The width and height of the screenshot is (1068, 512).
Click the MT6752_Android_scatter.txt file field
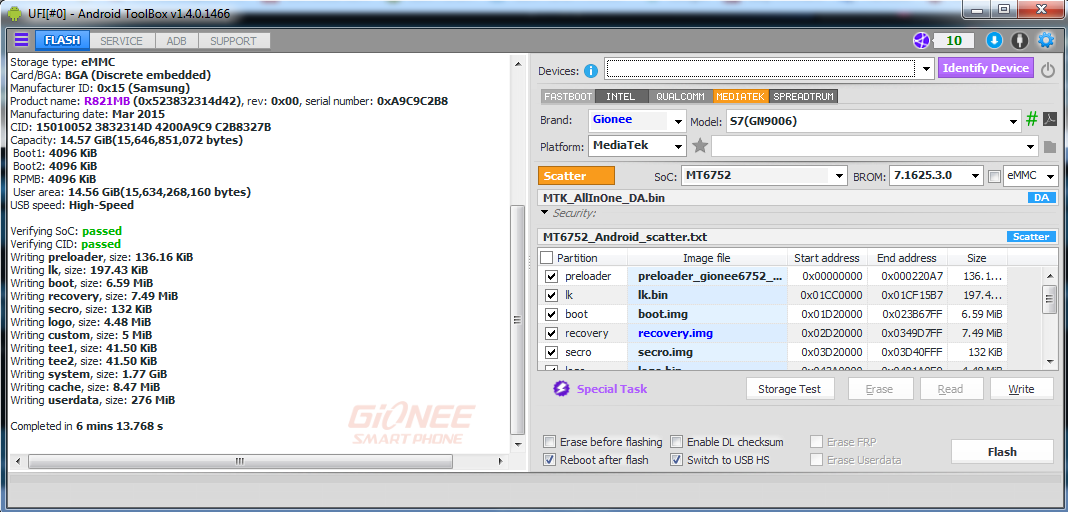pos(771,237)
